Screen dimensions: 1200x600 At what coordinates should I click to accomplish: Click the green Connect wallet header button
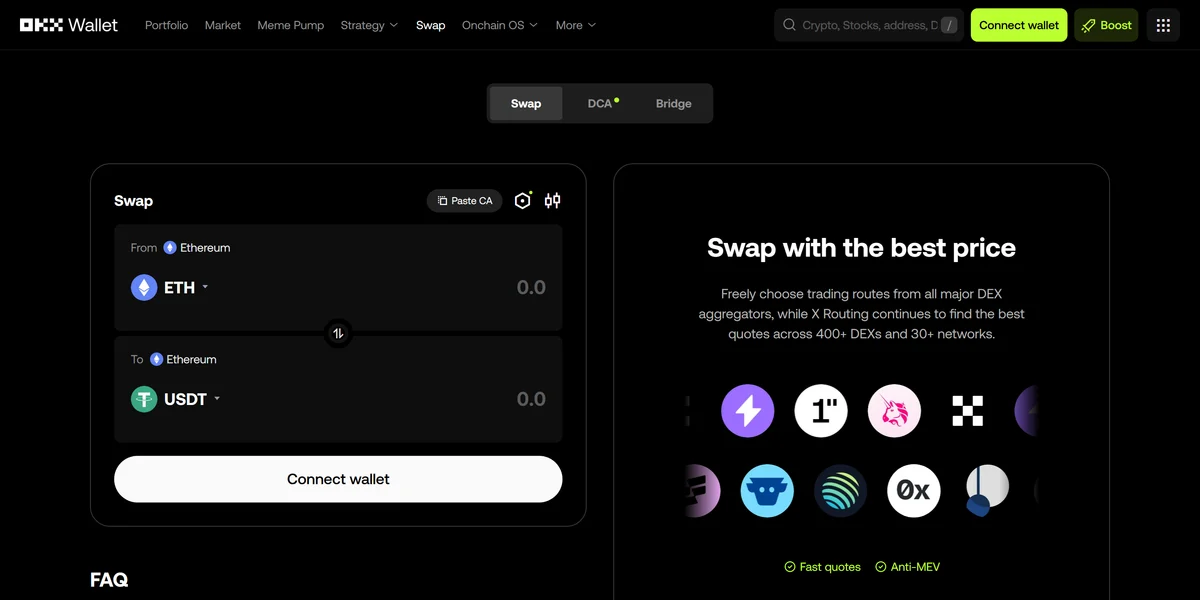pyautogui.click(x=1019, y=25)
